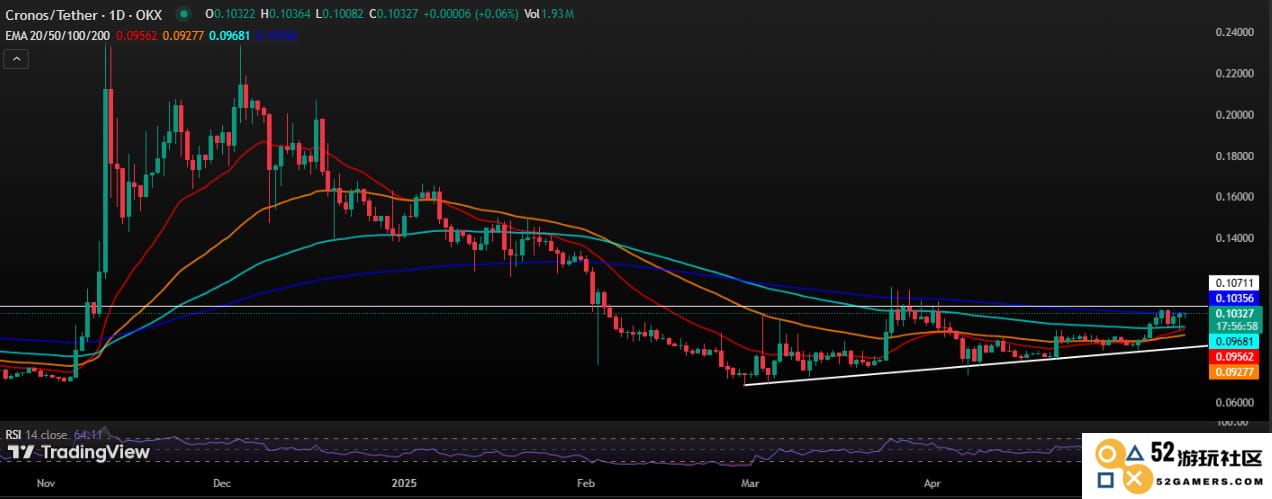Click the high price value 0.10364
The height and width of the screenshot is (499, 1272).
288,14
